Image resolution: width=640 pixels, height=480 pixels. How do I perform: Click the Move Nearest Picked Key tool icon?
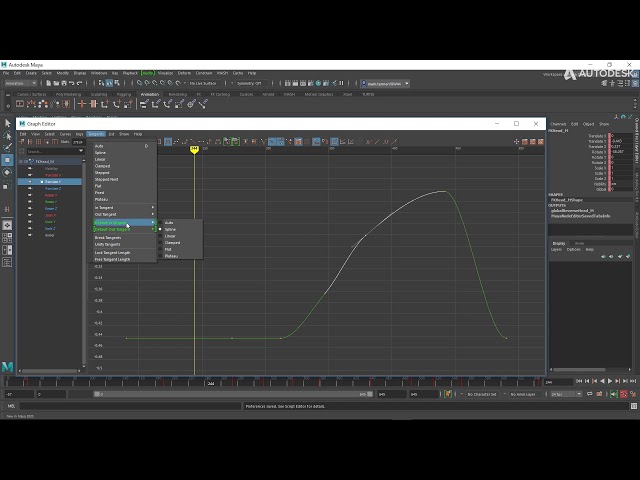[22, 142]
